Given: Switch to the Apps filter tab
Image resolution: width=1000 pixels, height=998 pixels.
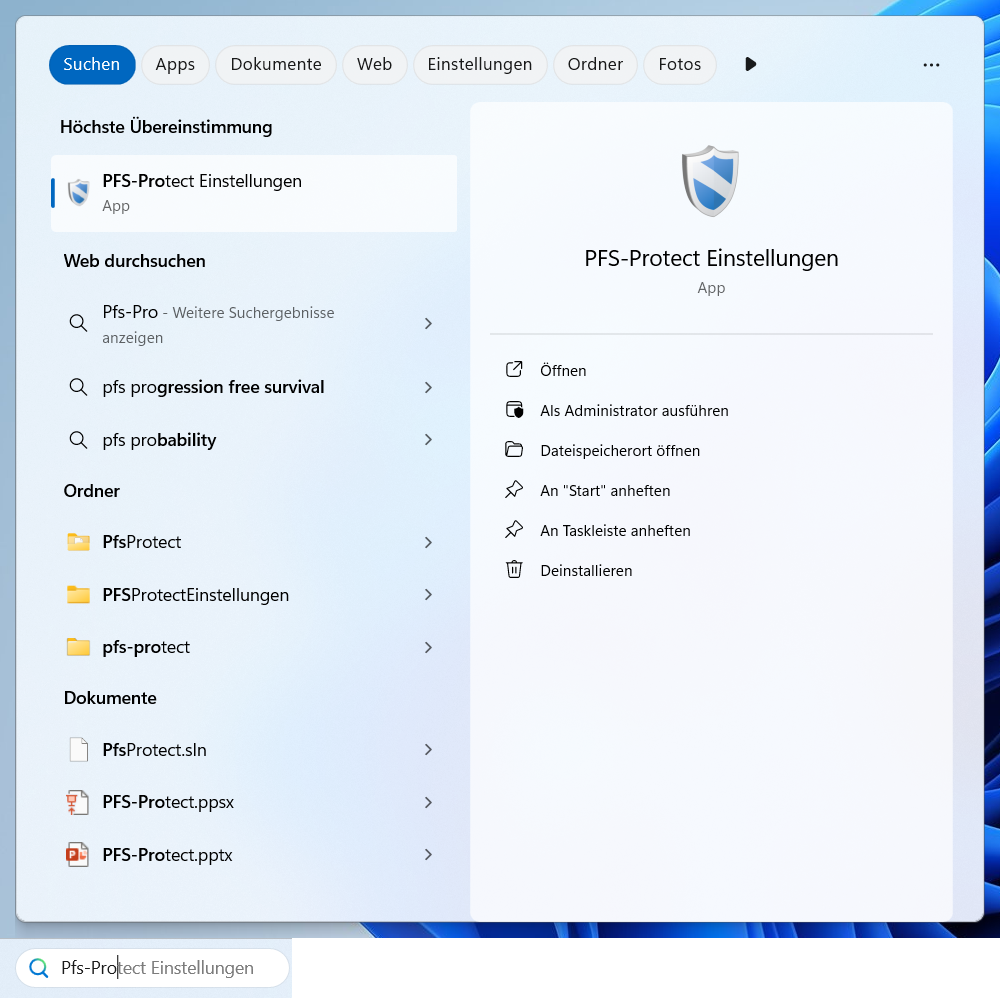Looking at the screenshot, I should pyautogui.click(x=175, y=64).
